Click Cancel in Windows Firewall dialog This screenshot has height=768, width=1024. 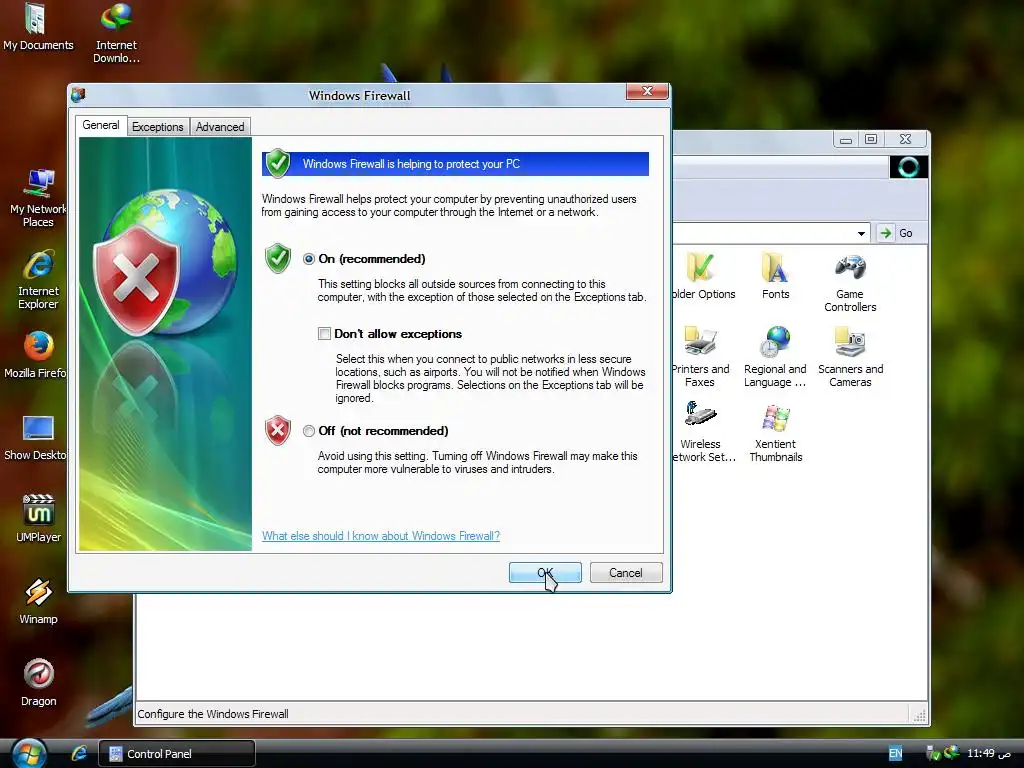(626, 573)
